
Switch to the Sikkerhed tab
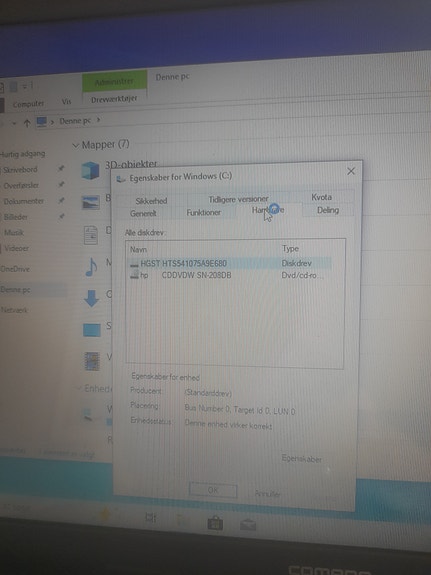click(x=151, y=201)
